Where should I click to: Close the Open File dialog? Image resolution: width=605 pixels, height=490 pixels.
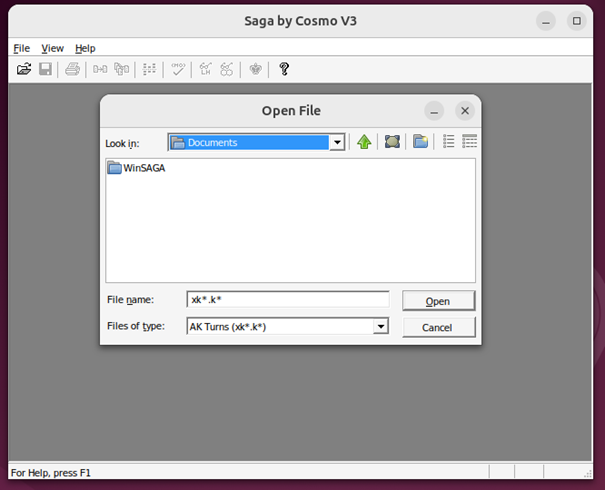(x=464, y=111)
